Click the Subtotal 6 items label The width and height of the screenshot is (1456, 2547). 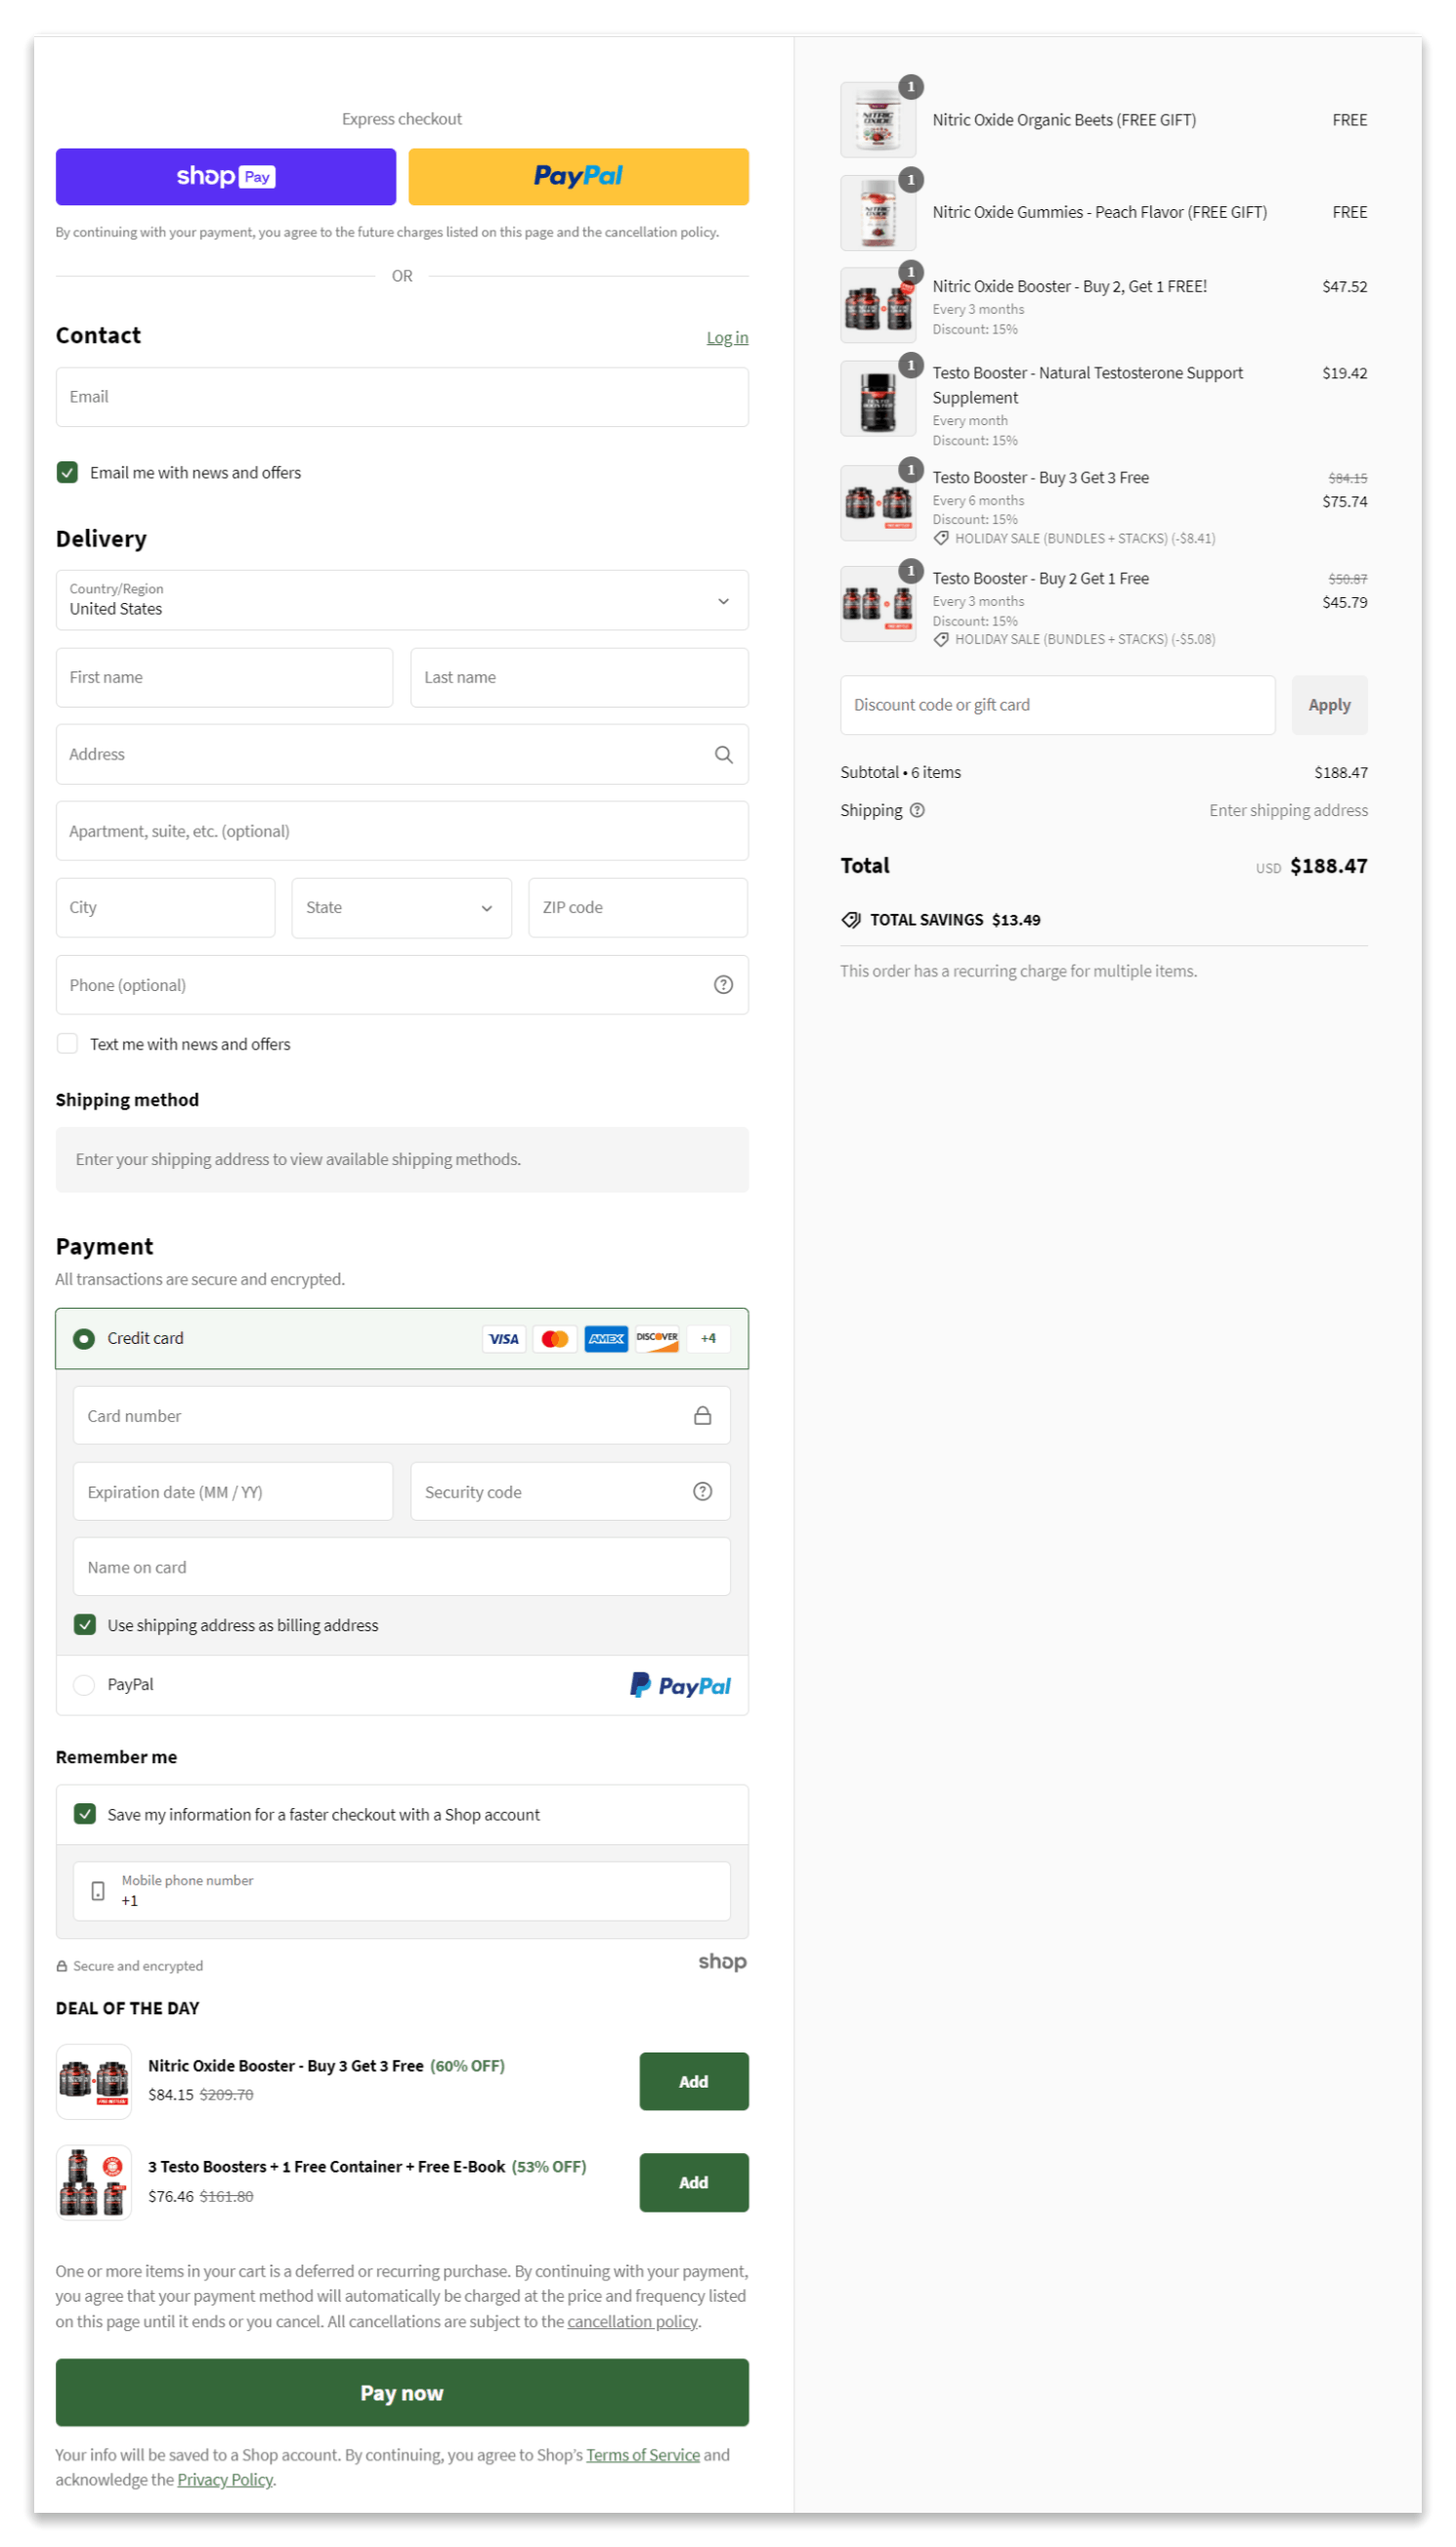pos(900,772)
